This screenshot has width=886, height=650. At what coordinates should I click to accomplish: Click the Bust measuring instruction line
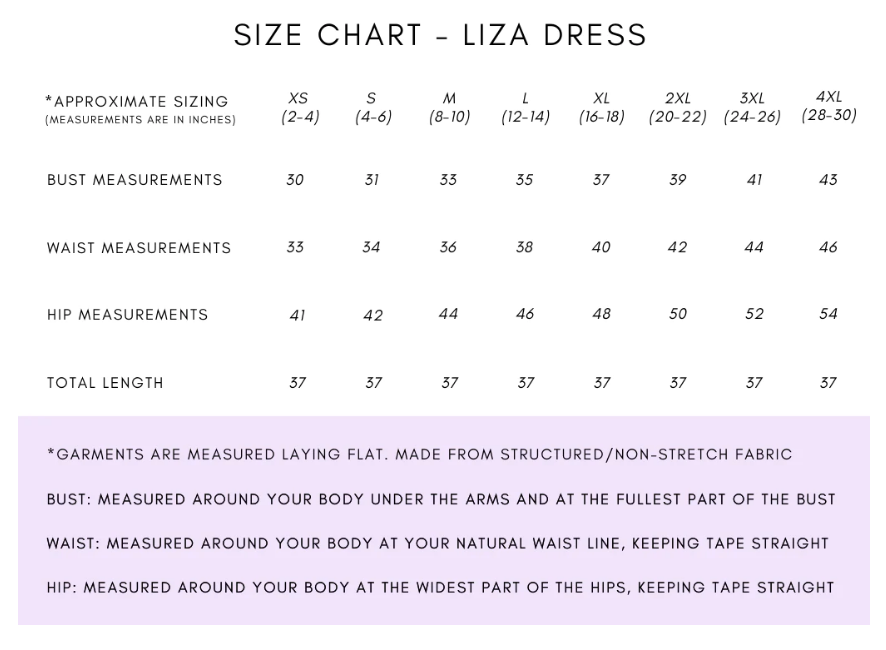(x=441, y=499)
